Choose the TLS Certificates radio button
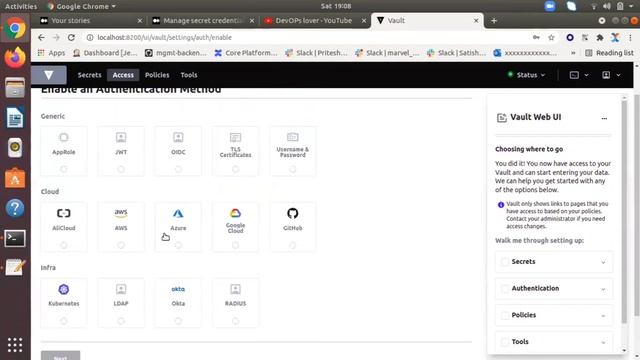 coord(235,169)
